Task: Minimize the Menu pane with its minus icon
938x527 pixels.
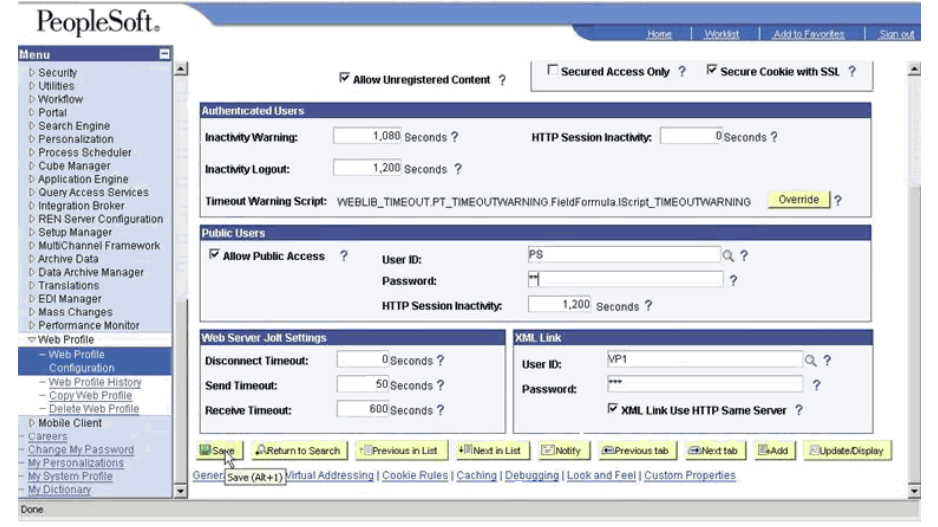Action: [165, 54]
